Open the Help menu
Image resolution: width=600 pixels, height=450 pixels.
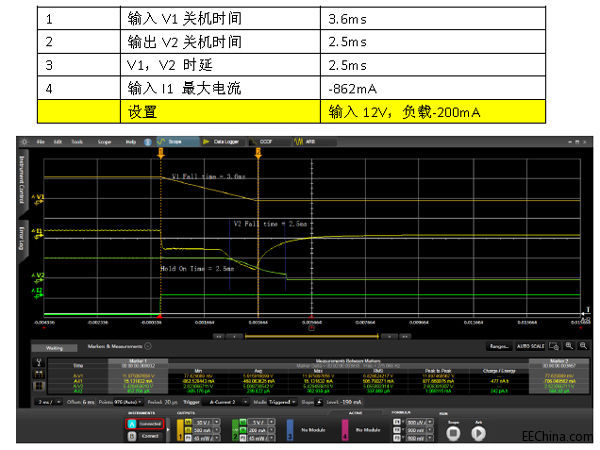131,142
